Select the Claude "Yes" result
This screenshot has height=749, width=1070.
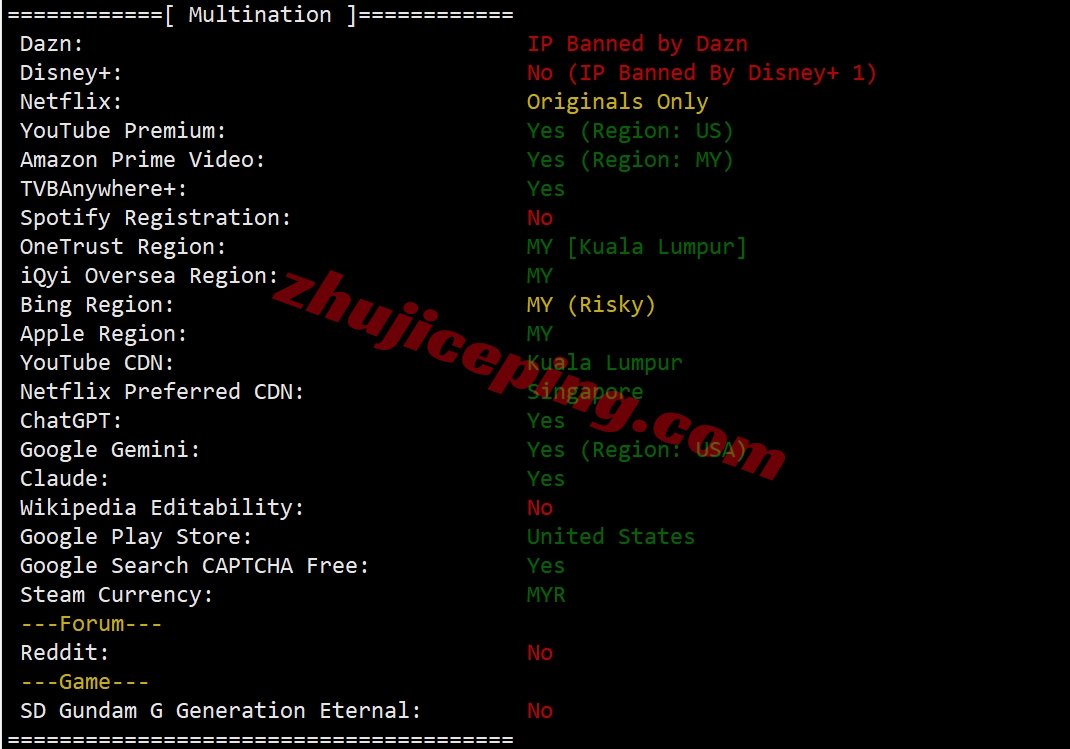(546, 478)
